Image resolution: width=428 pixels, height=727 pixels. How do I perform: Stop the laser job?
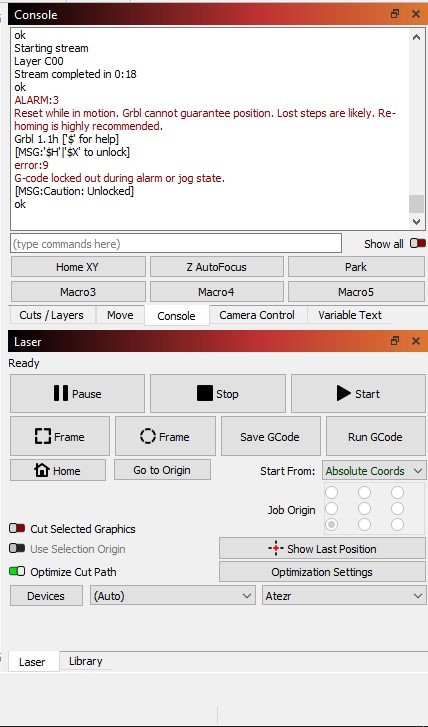pyautogui.click(x=217, y=394)
